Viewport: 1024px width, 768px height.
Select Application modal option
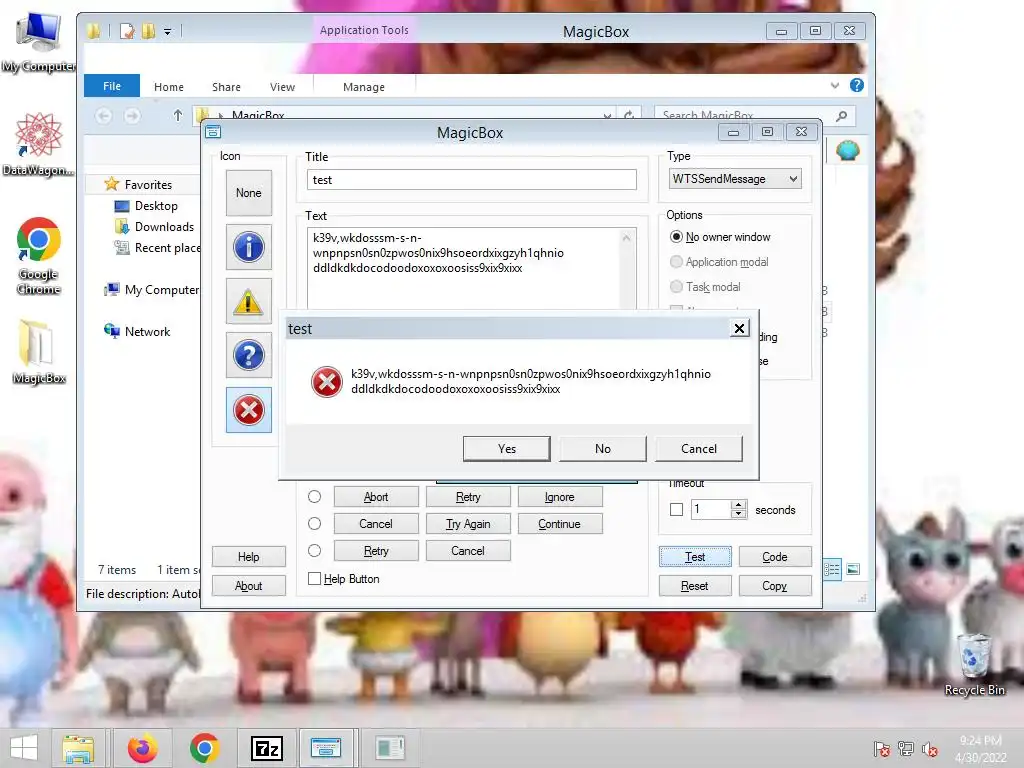[719, 262]
